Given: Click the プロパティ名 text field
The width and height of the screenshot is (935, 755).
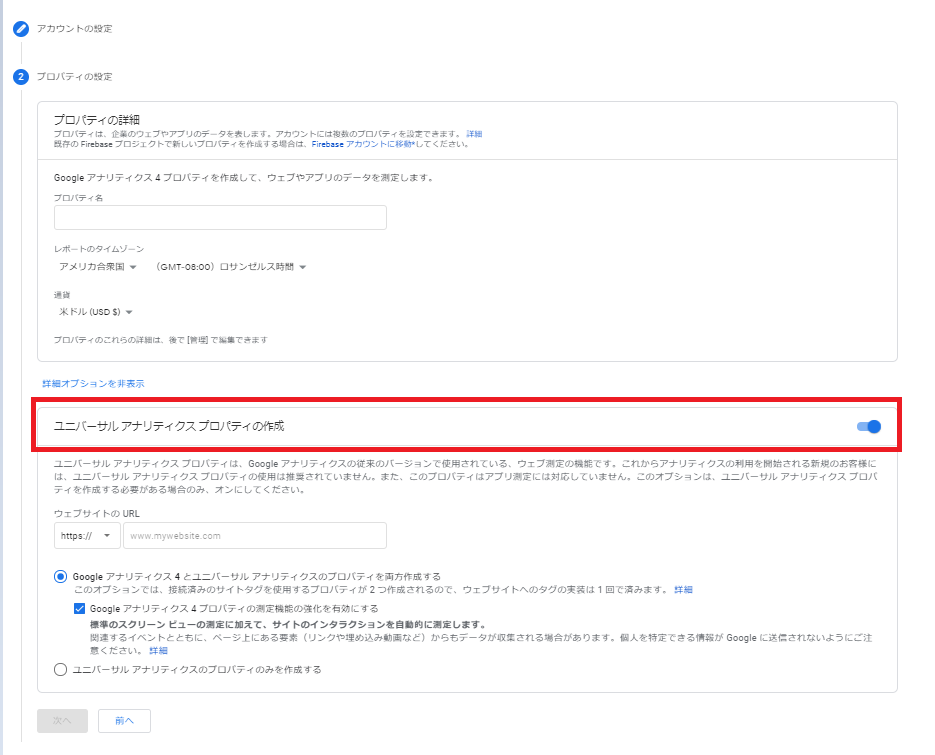Looking at the screenshot, I should tap(220, 218).
